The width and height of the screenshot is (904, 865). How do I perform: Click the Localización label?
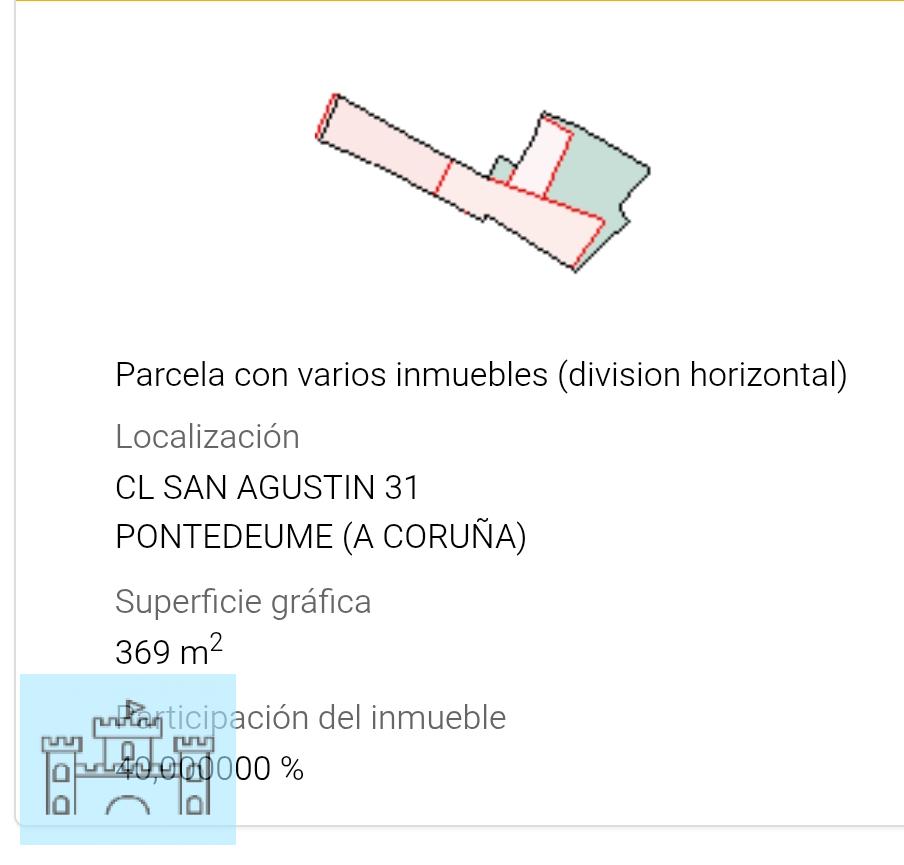point(207,437)
